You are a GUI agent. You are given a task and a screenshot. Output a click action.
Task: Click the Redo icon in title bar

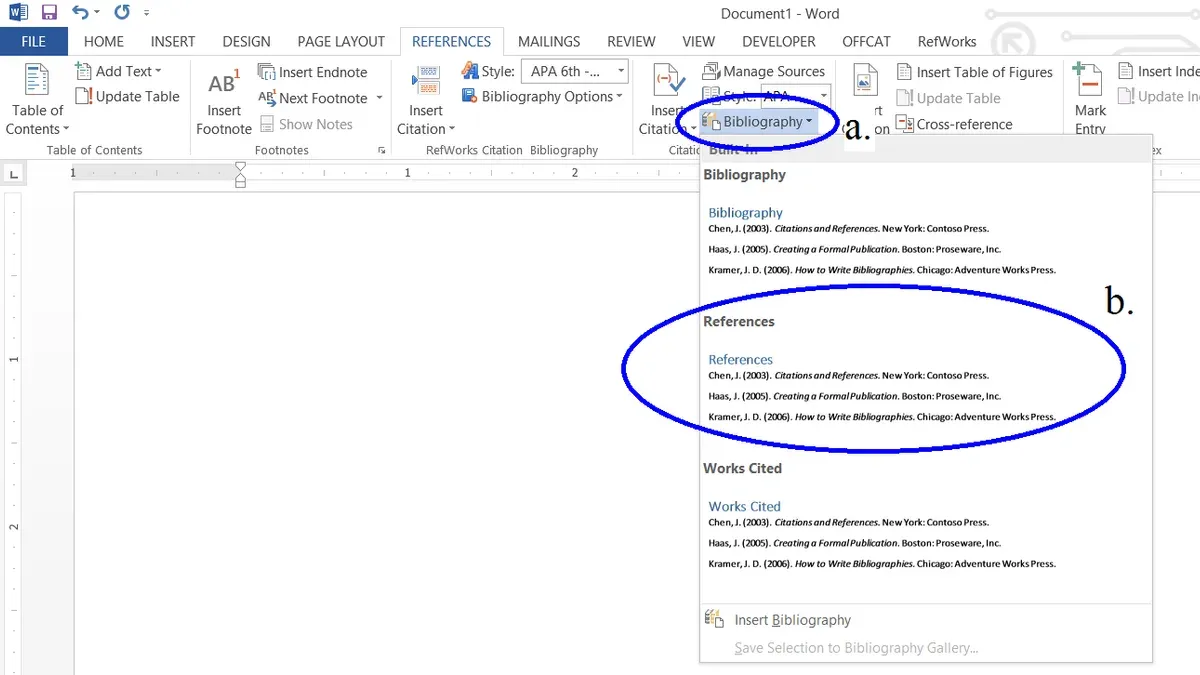(x=122, y=13)
